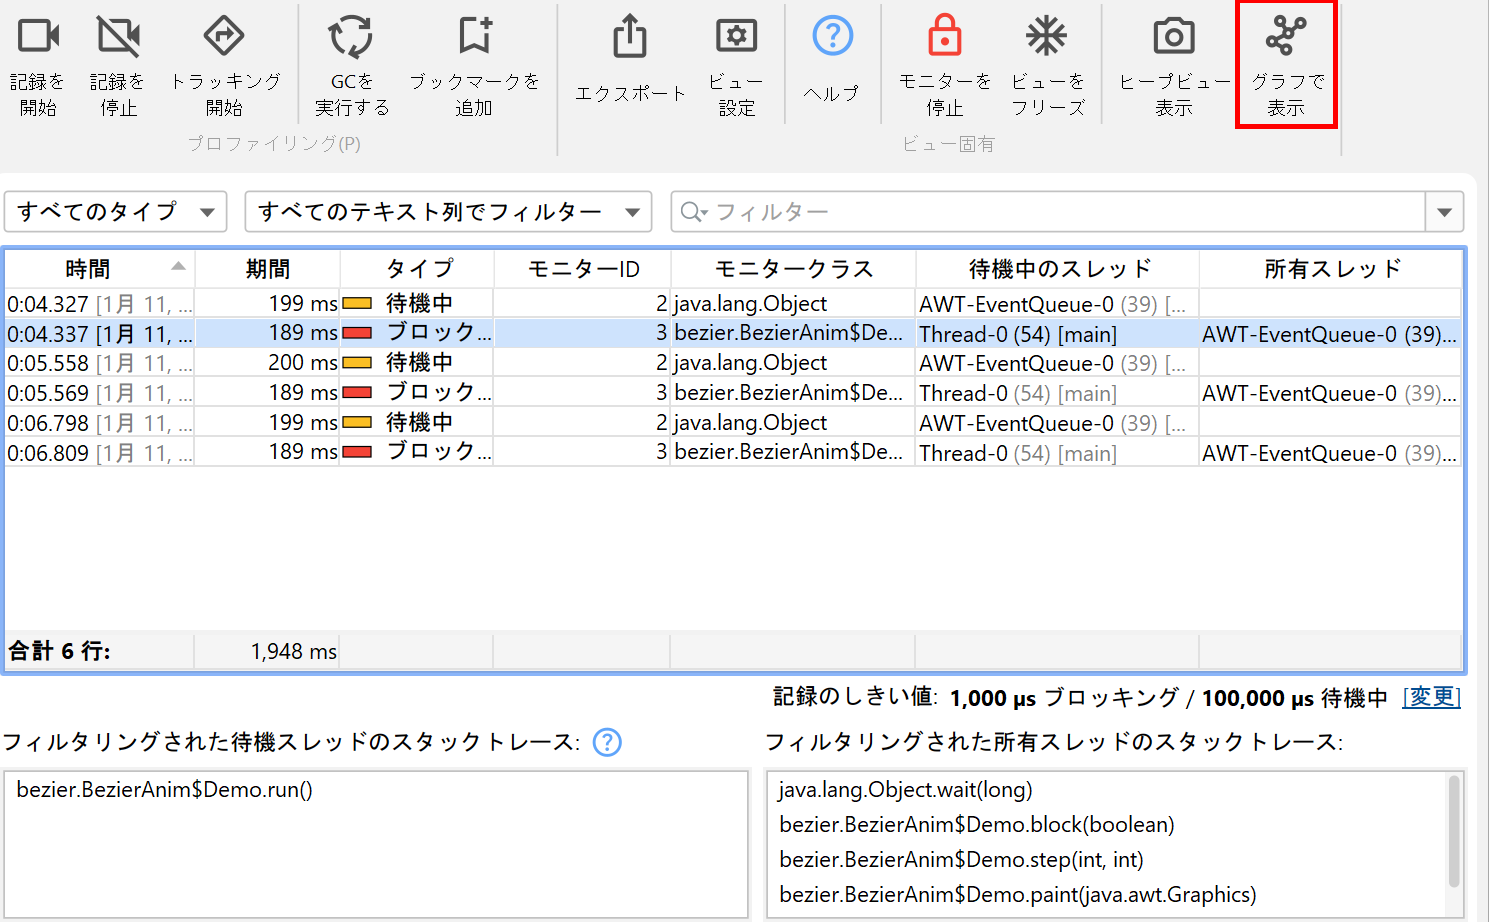The height and width of the screenshot is (922, 1489).
Task: Toggle ビューをフリーズ freeze view
Action: point(1047,37)
